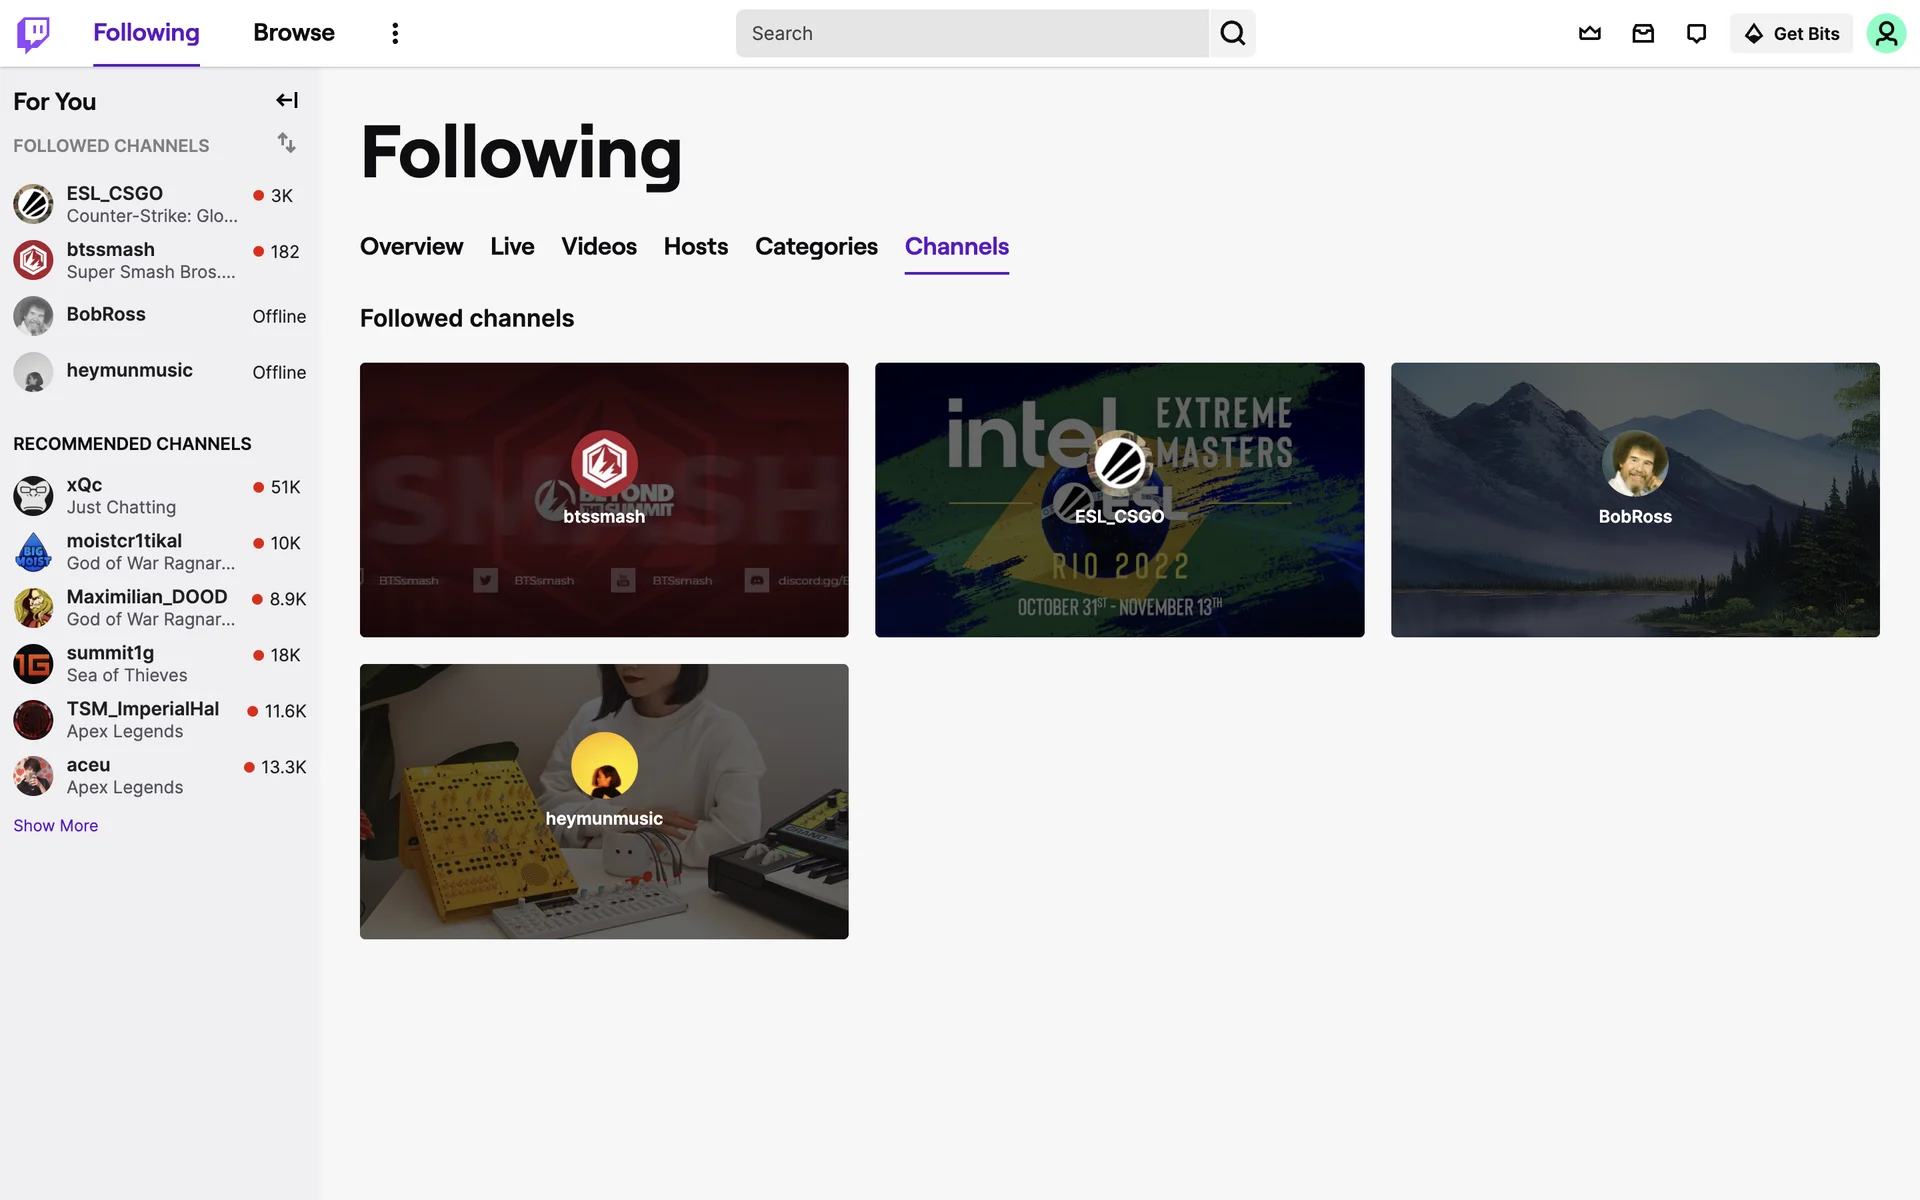Image resolution: width=1920 pixels, height=1200 pixels.
Task: Click xQc avatar in recommended channels
Action: click(33, 496)
